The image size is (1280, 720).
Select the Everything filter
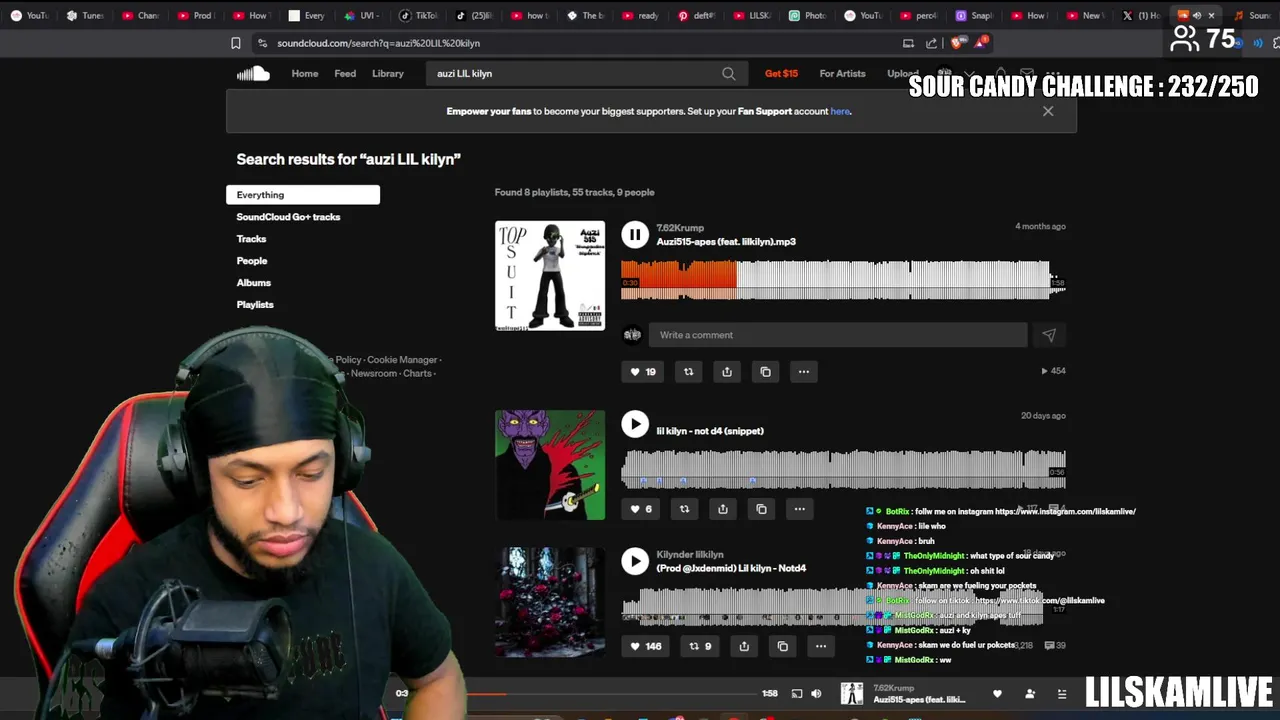pyautogui.click(x=303, y=195)
